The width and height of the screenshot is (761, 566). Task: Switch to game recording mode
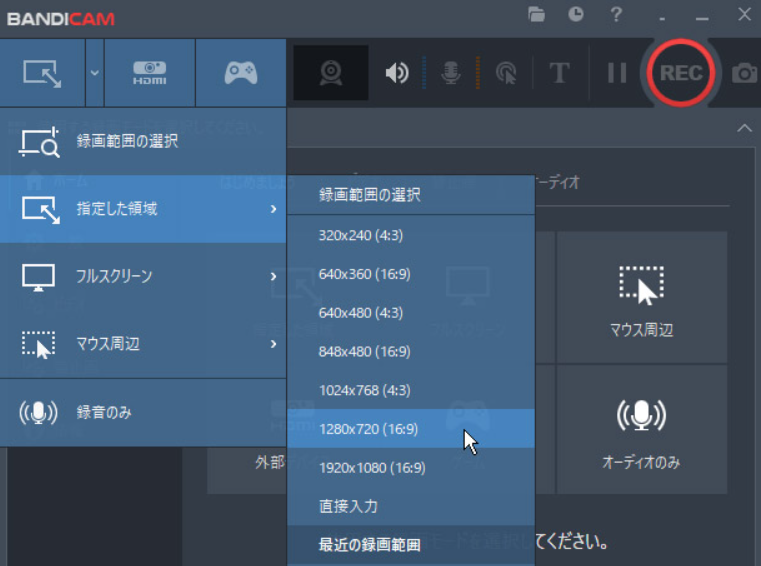241,73
